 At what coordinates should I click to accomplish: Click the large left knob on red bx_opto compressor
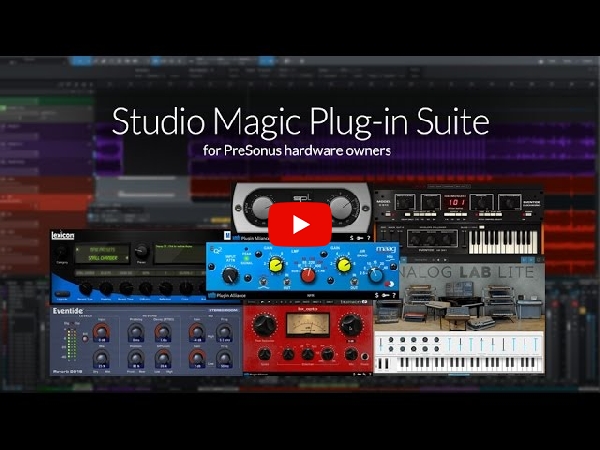tap(264, 325)
